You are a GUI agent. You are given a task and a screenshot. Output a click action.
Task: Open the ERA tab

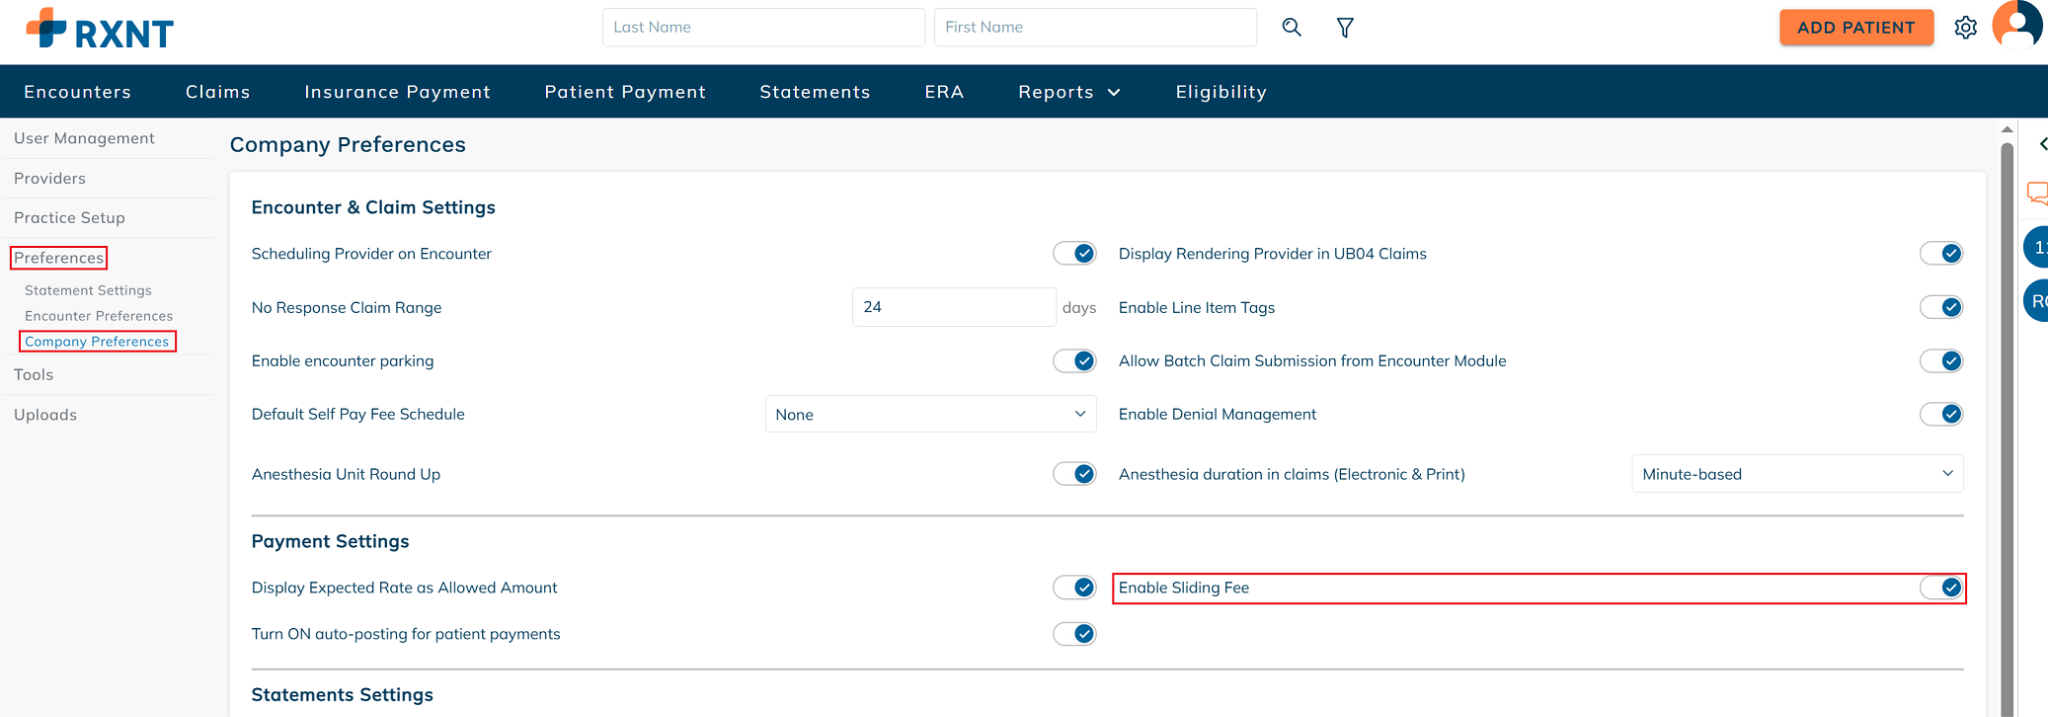pos(944,92)
